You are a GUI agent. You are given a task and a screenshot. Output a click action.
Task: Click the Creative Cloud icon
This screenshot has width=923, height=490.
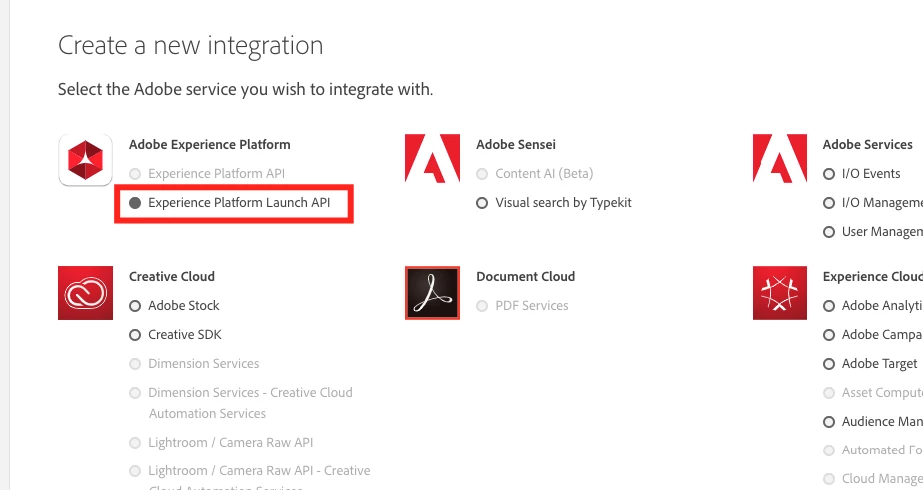(x=85, y=293)
